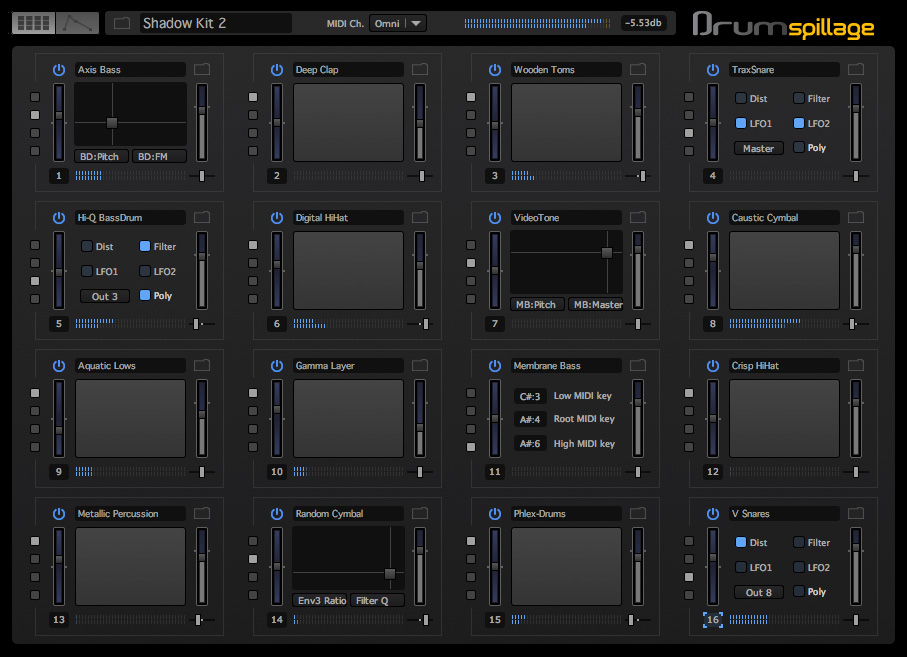Open BD:Pitch parameter selector on Axis Bass
This screenshot has width=907, height=657.
pyautogui.click(x=101, y=157)
